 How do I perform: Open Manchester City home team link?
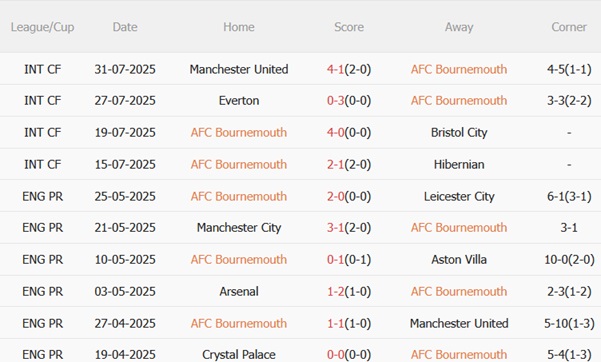click(239, 228)
